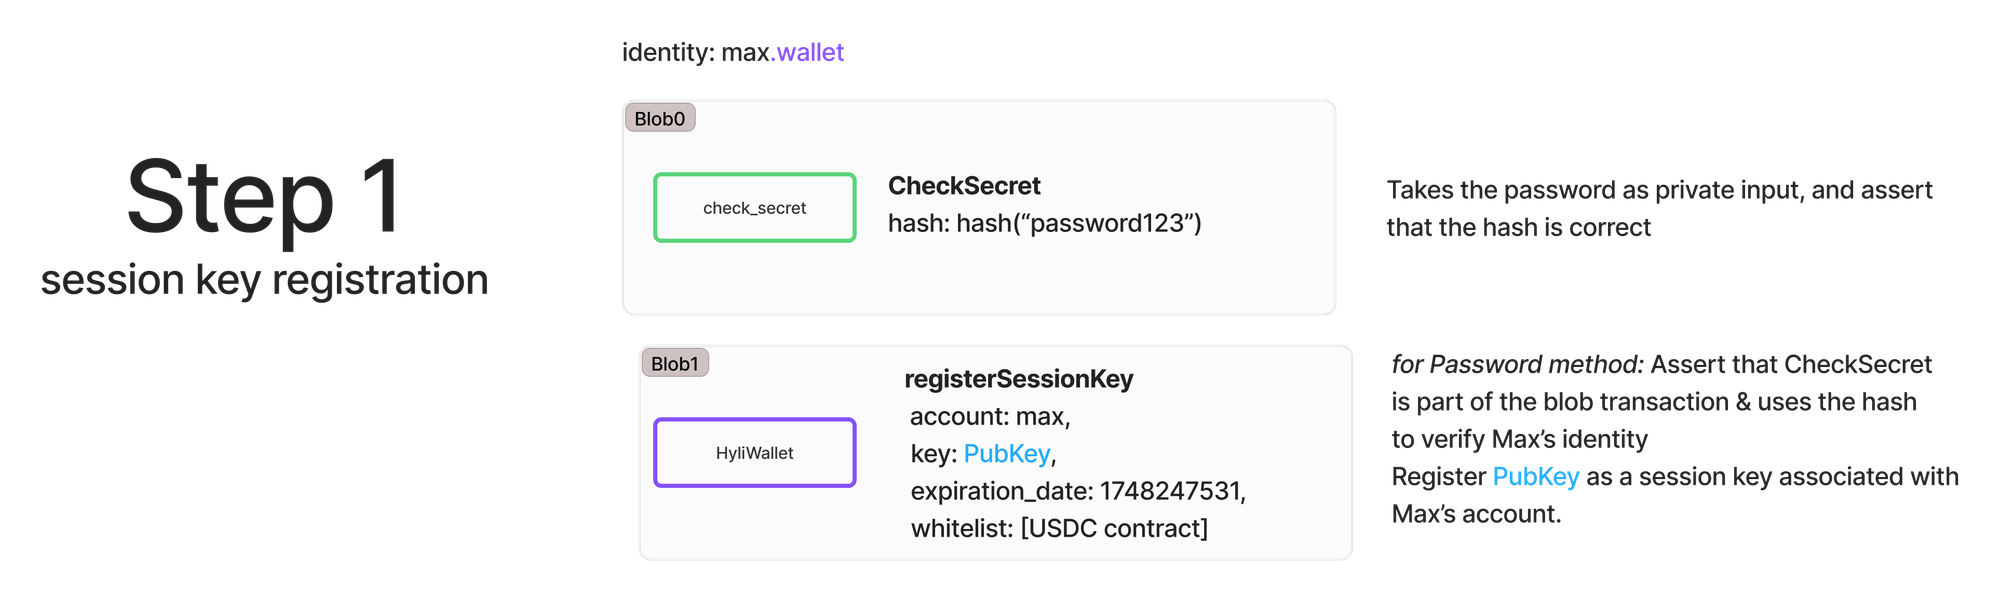The width and height of the screenshot is (2000, 602).
Task: Click 'to verify Max's identity' line
Action: pyautogui.click(x=1519, y=439)
